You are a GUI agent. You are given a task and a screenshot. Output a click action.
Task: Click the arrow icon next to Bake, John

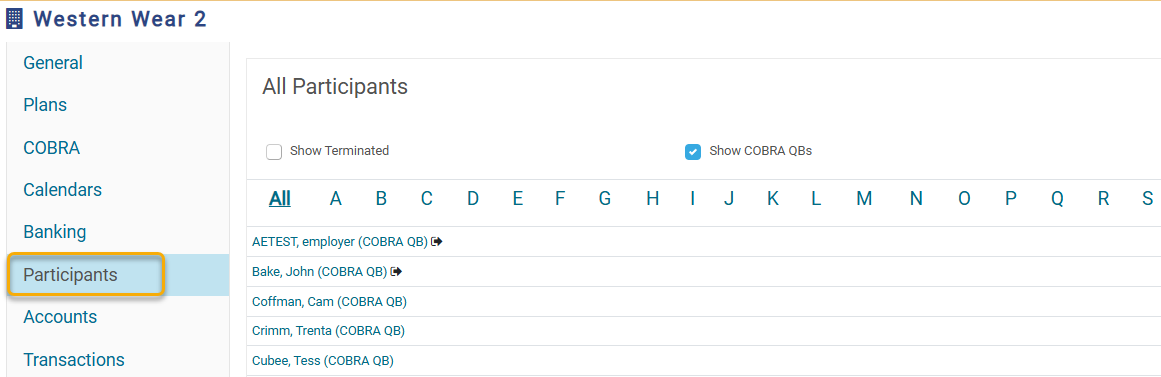click(x=397, y=272)
